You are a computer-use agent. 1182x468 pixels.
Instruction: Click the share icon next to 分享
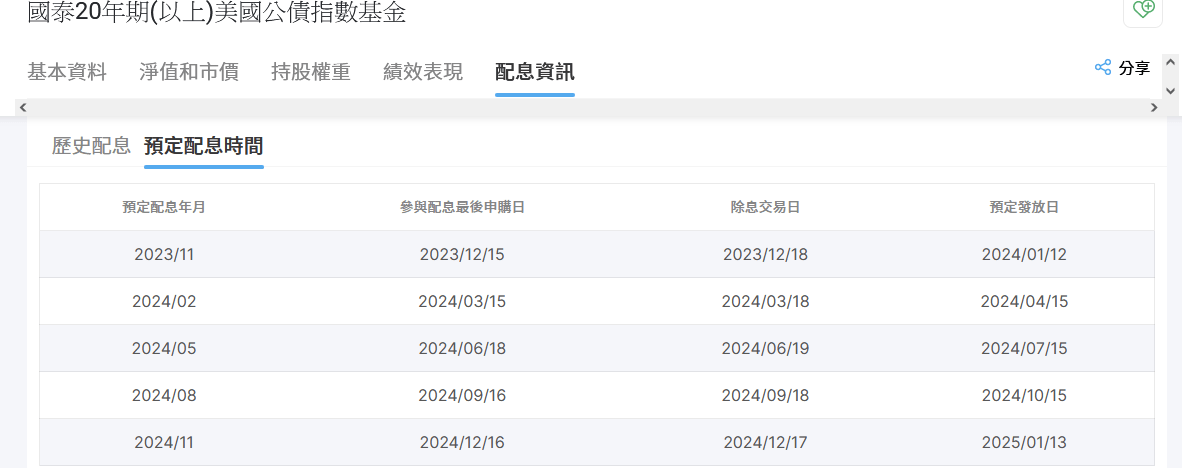tap(1103, 68)
